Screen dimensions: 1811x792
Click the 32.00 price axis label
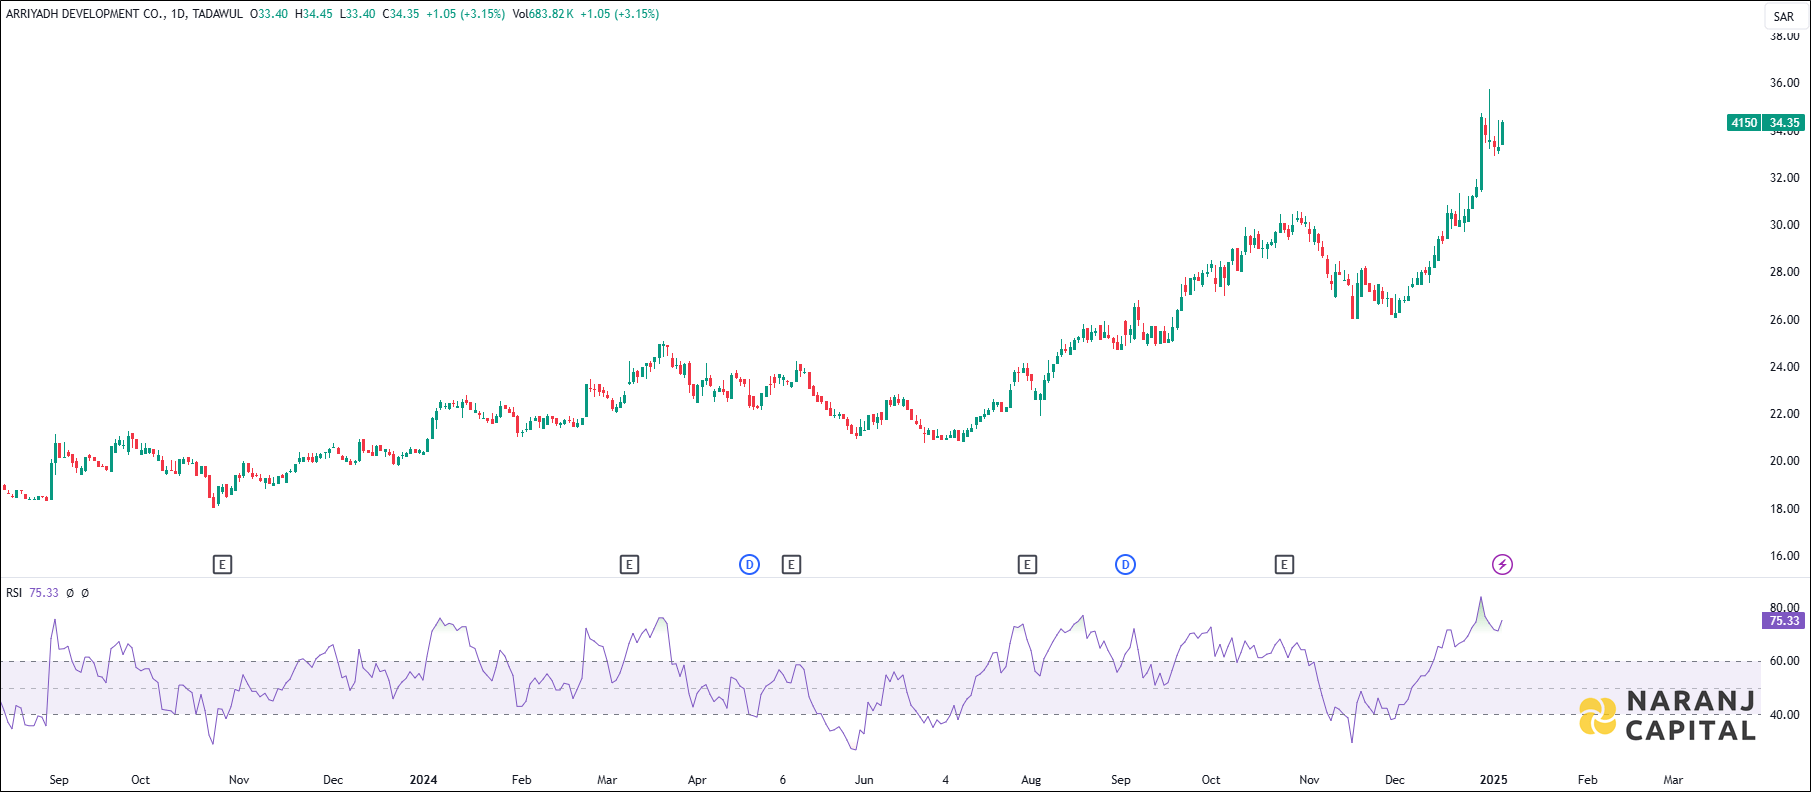[1784, 178]
